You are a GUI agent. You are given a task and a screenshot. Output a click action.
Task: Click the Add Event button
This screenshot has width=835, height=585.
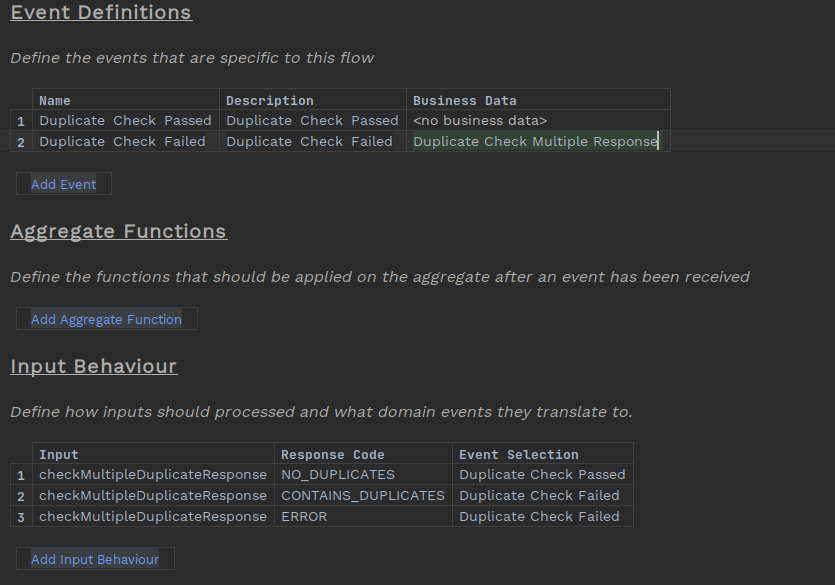(x=63, y=183)
